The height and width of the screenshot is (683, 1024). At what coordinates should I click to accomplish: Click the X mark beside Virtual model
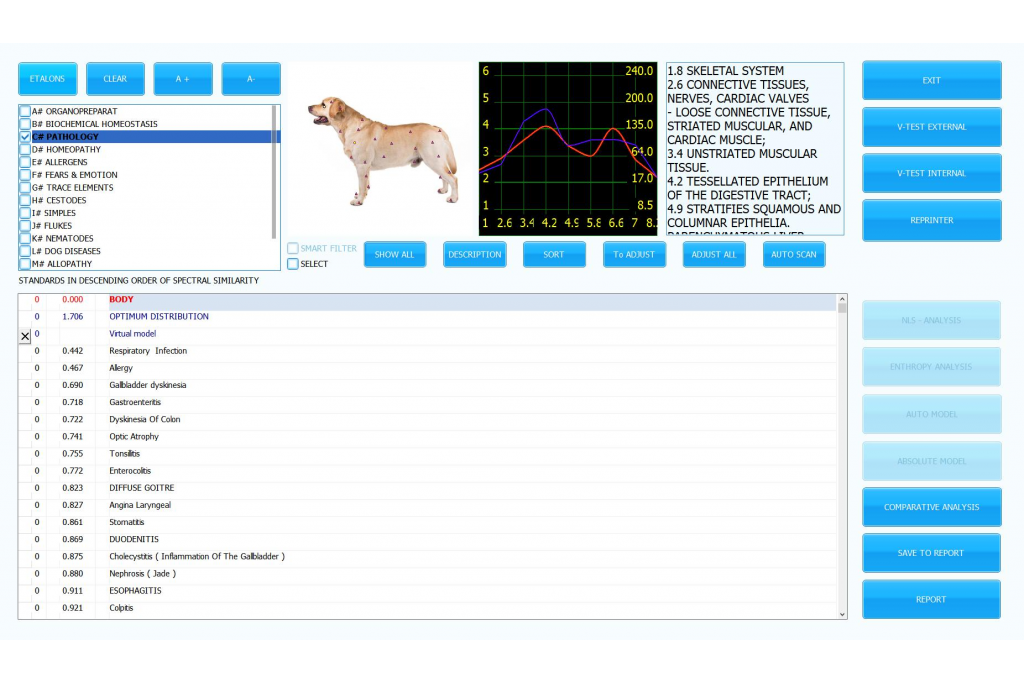tap(25, 336)
